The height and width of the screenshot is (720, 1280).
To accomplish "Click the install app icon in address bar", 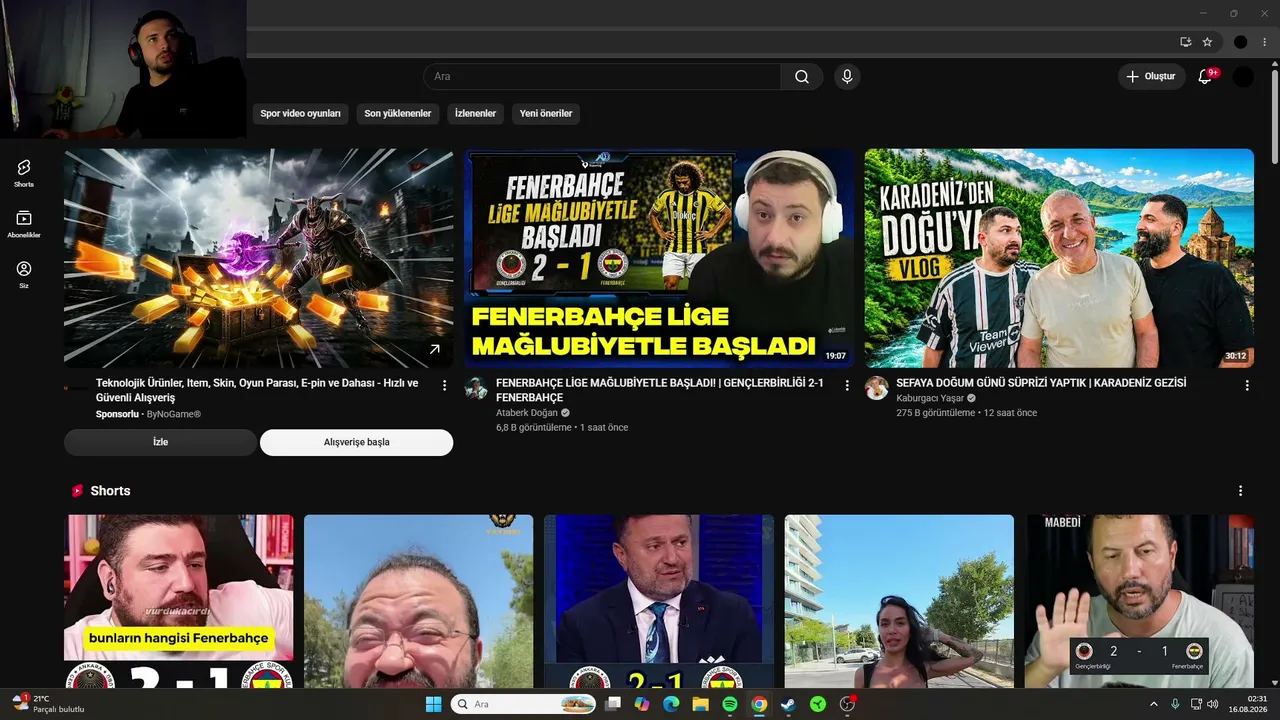I will click(x=1186, y=42).
